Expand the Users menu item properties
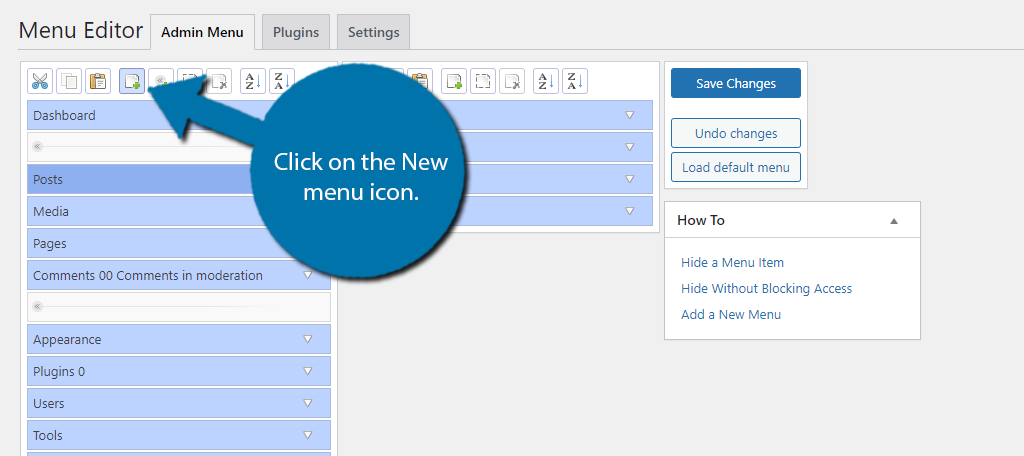The height and width of the screenshot is (456, 1024). point(308,403)
